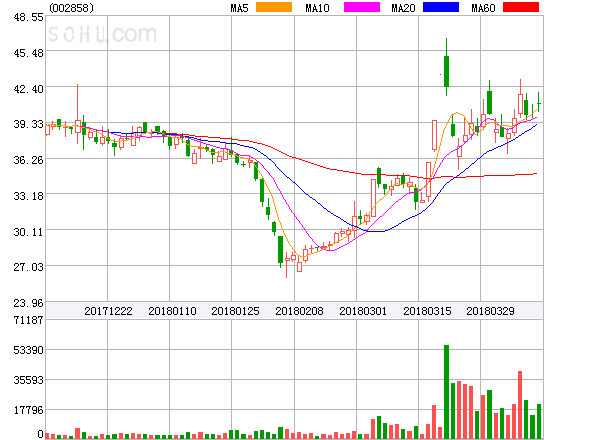Click the 71187 volume axis label
This screenshot has height=440, width=600.
(28, 320)
